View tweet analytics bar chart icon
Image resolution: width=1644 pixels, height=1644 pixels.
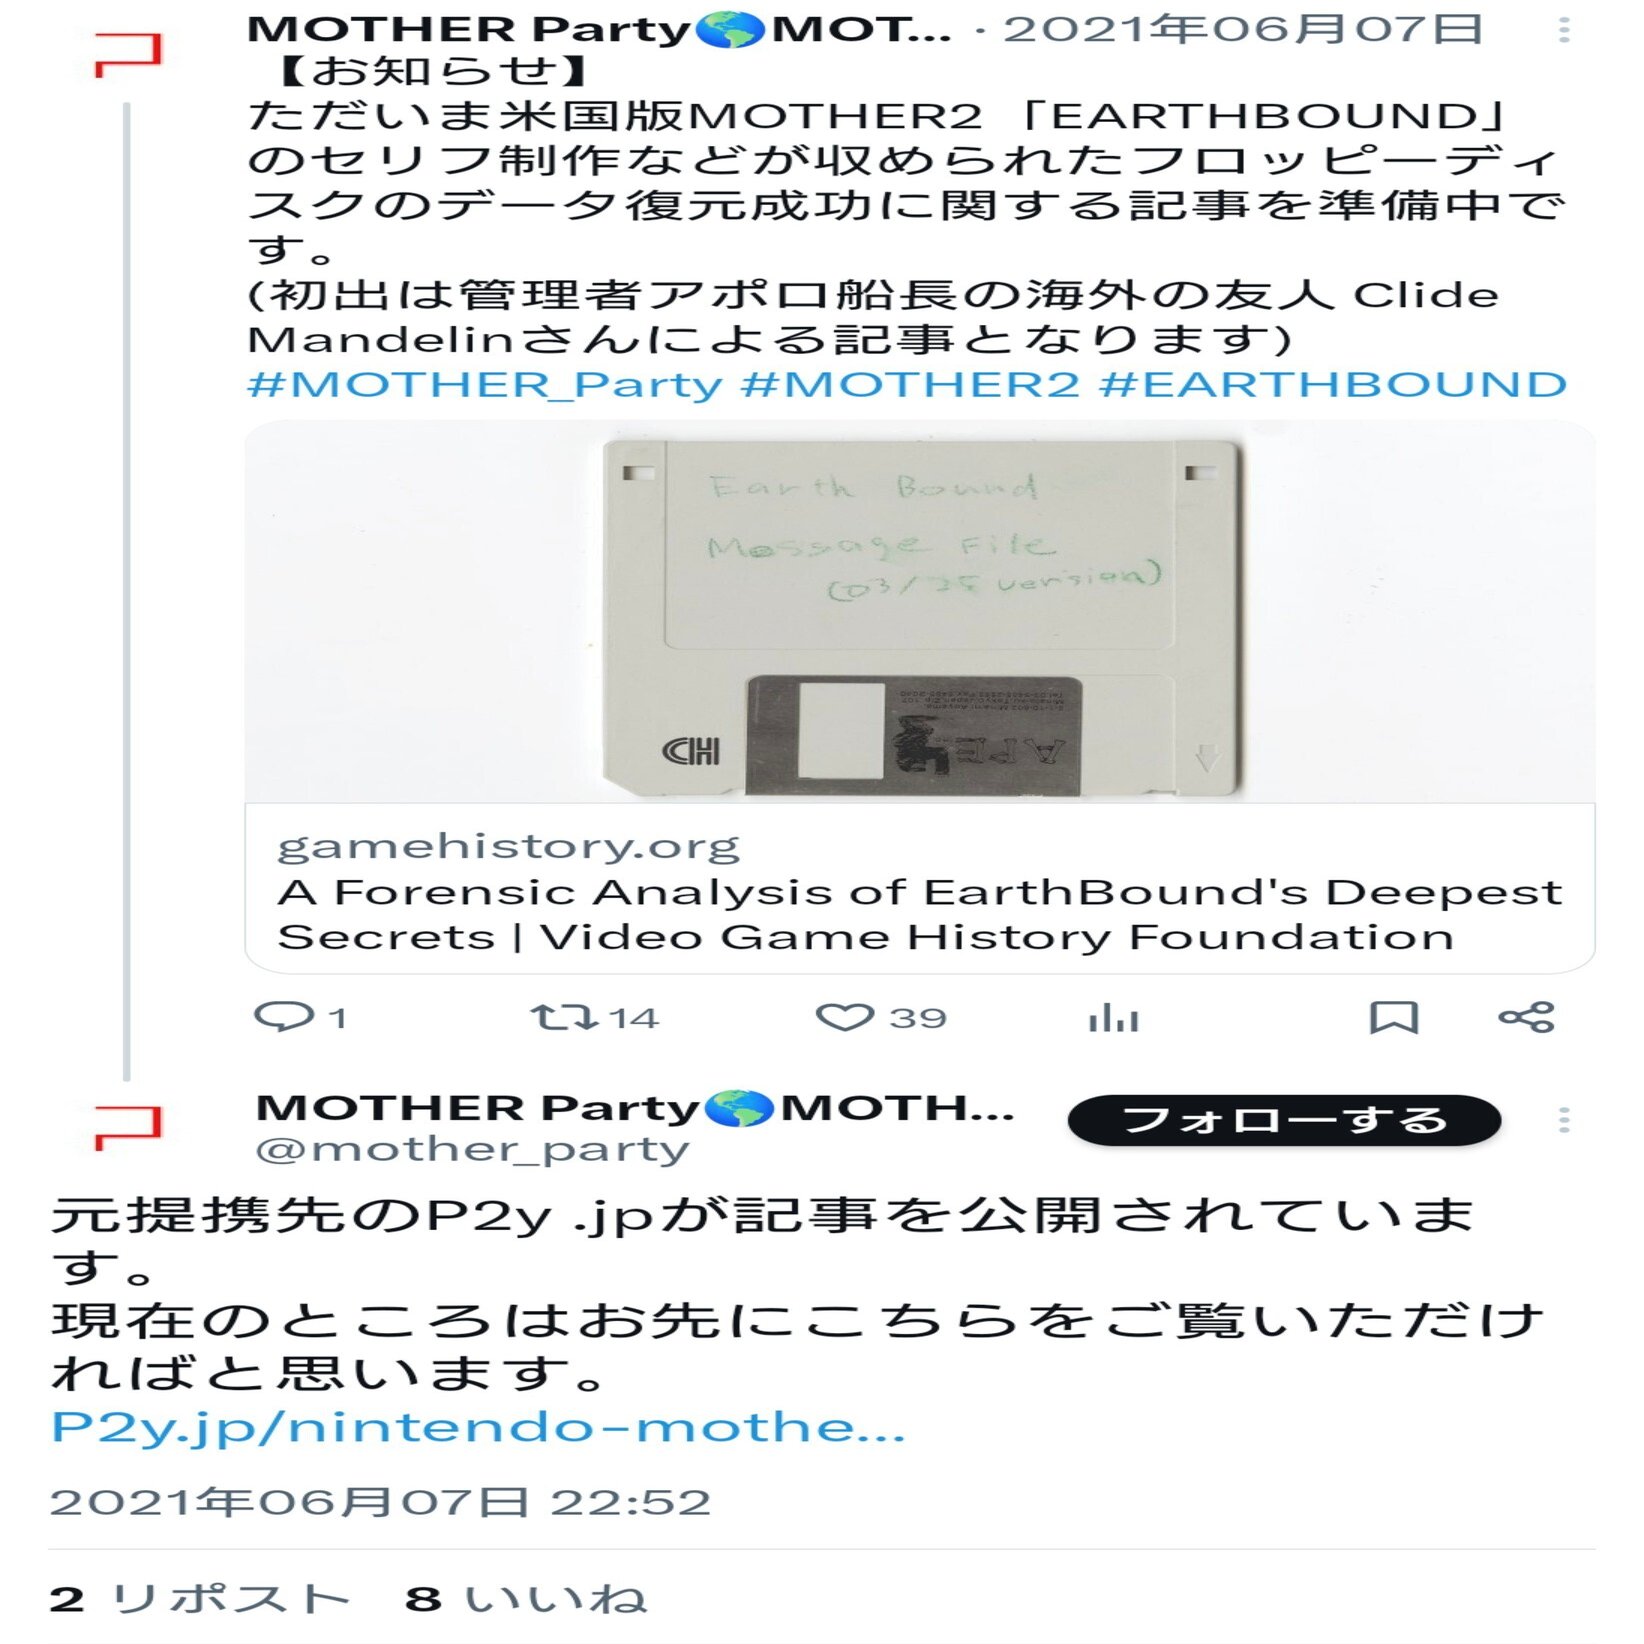(x=1113, y=1018)
